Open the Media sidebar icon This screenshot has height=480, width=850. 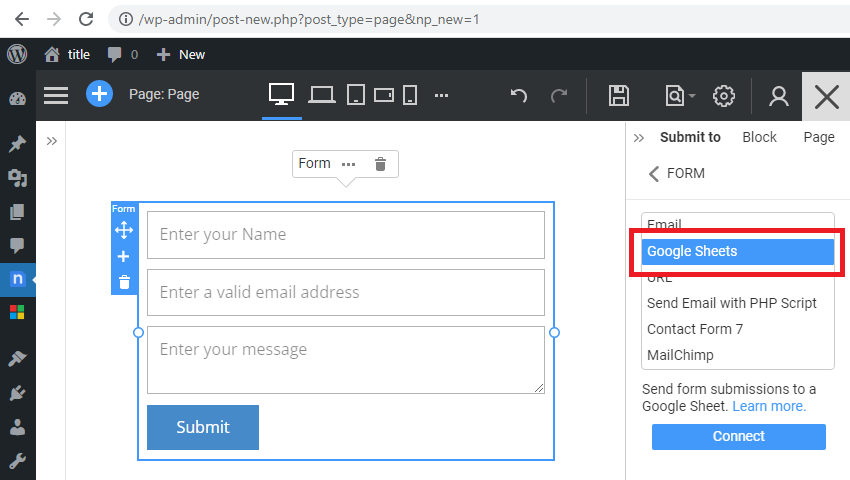(x=17, y=178)
